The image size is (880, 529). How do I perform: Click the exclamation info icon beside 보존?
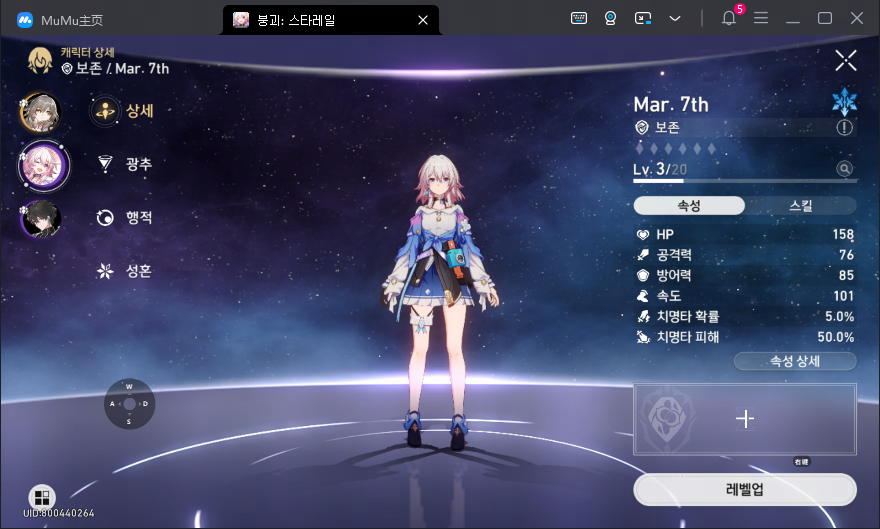pyautogui.click(x=845, y=128)
